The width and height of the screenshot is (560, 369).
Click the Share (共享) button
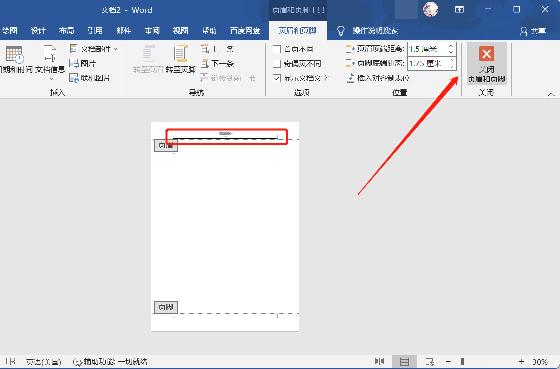tap(533, 31)
